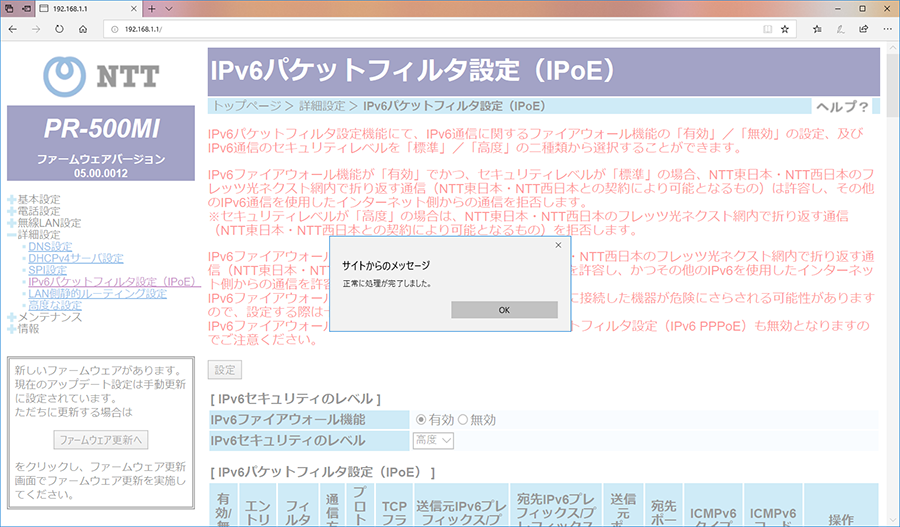Click the TCPフラグ column header
The width and height of the screenshot is (900, 527).
click(x=394, y=506)
